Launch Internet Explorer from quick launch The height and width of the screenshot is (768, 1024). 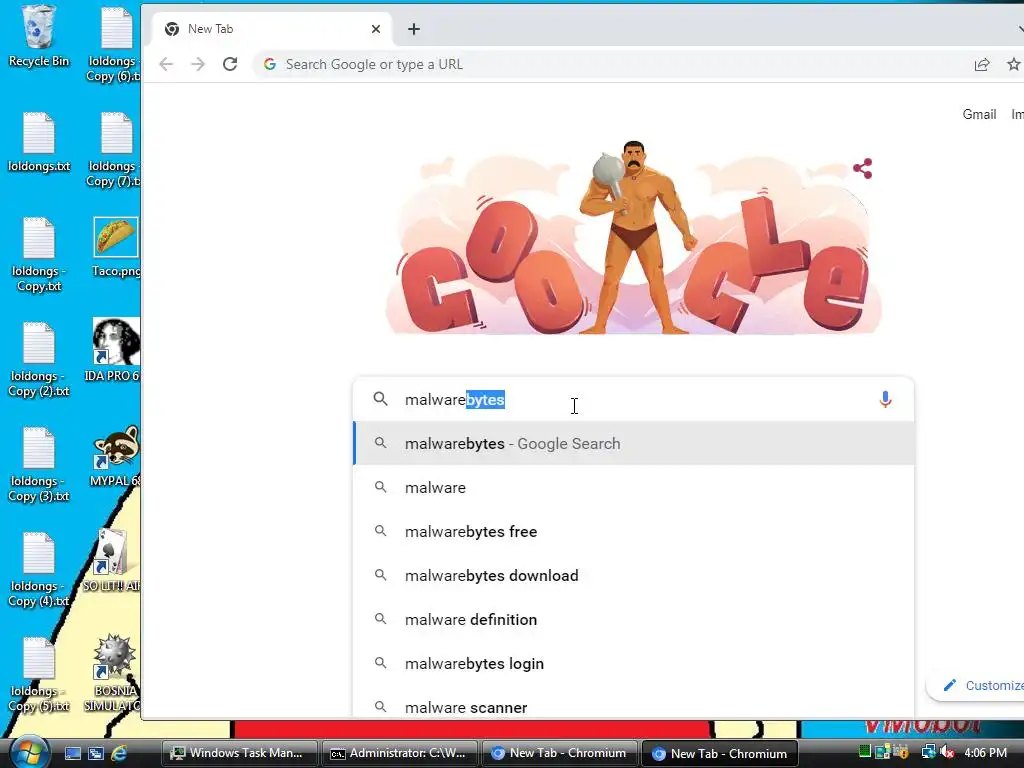coord(119,753)
